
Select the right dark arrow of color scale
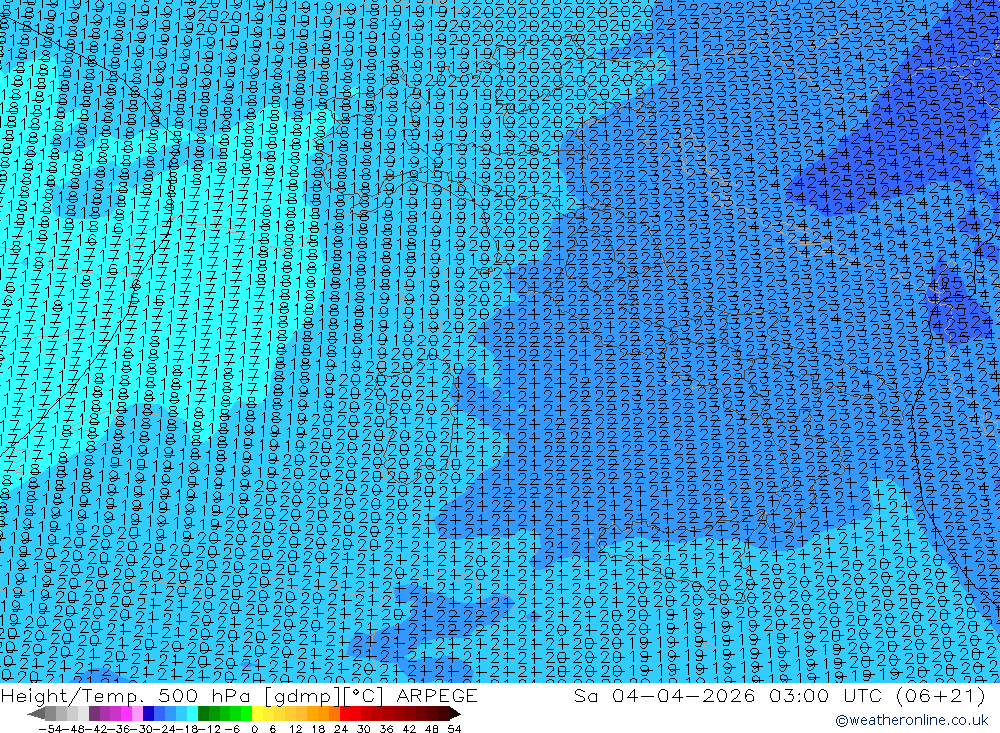(x=455, y=714)
